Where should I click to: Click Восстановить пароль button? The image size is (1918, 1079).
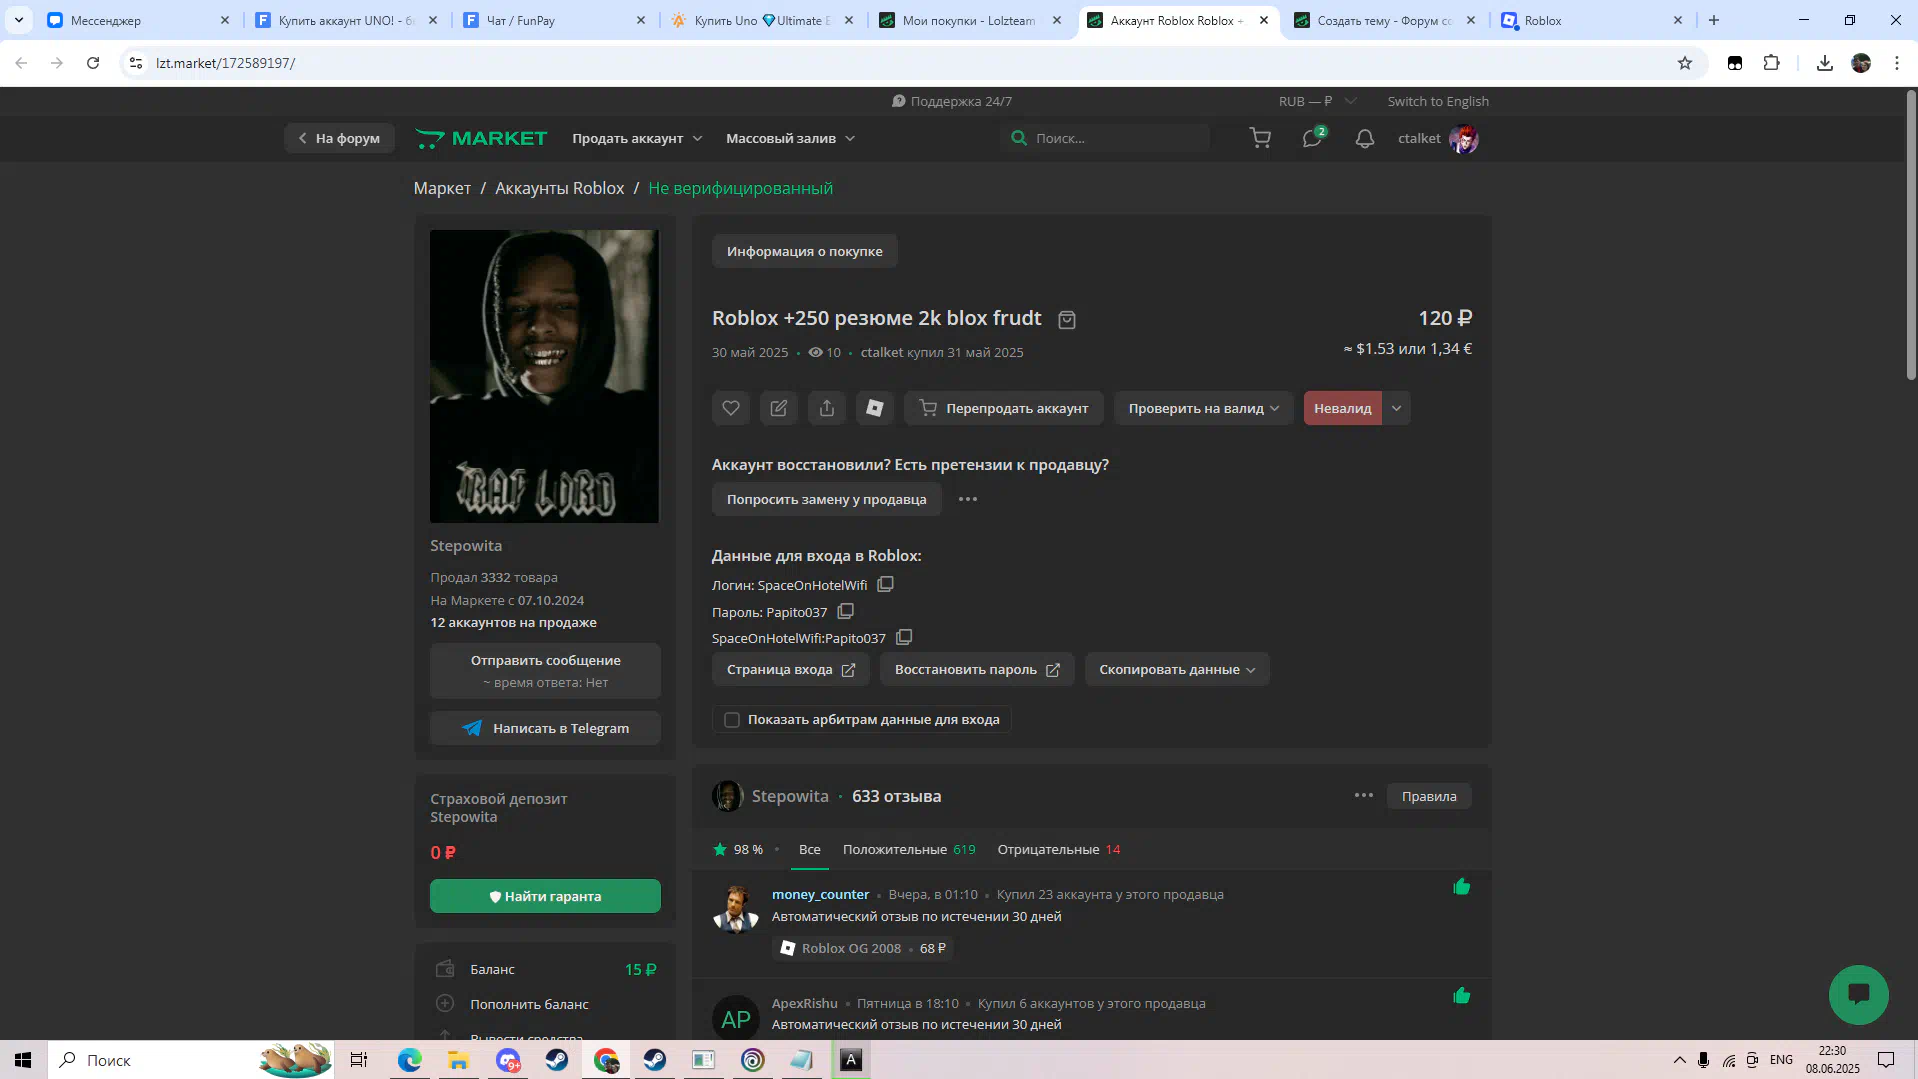click(977, 670)
